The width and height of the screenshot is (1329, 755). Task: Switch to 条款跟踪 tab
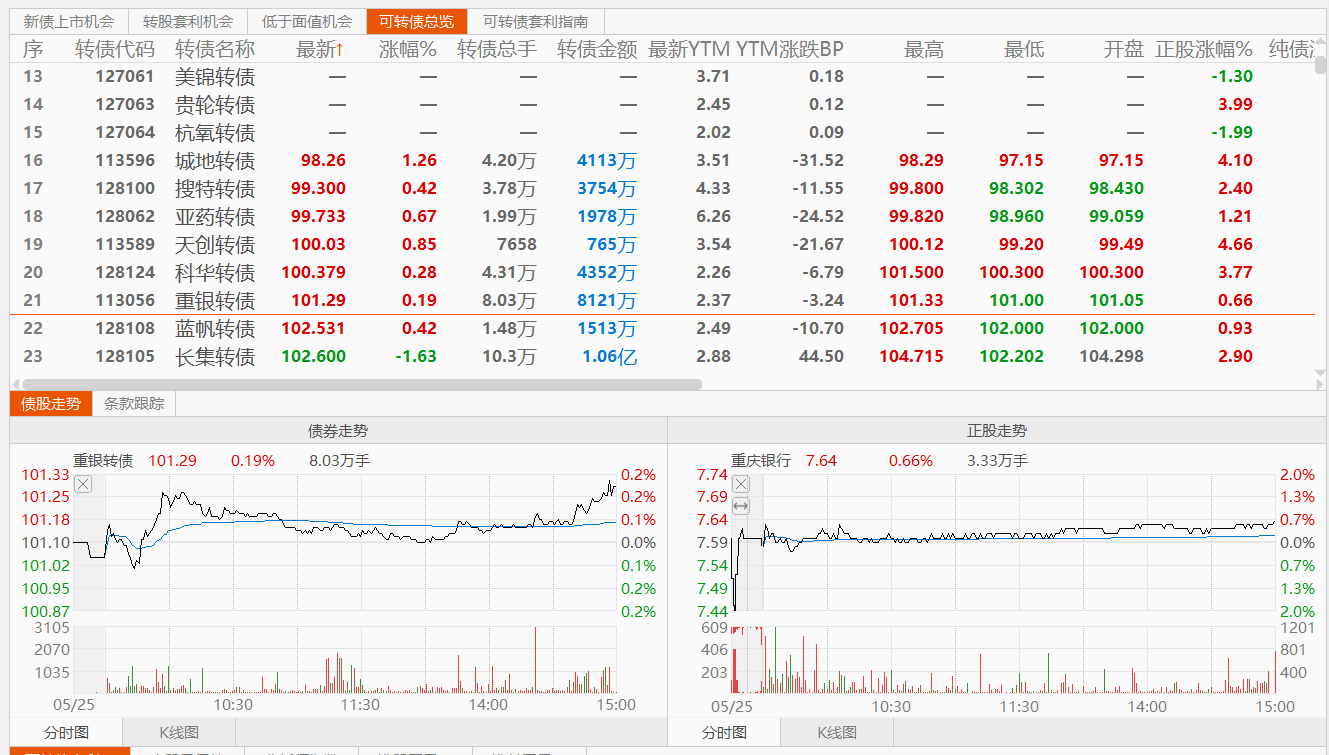(134, 403)
